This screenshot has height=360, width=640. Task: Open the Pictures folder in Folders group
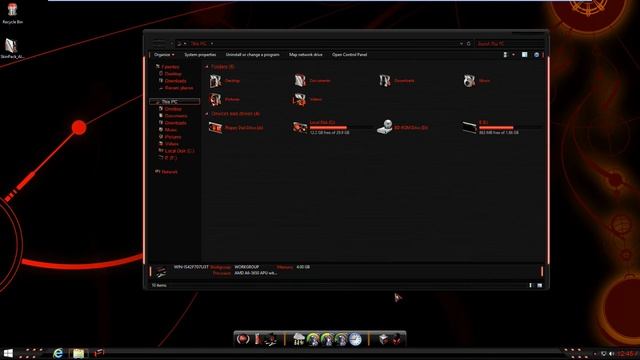pyautogui.click(x=216, y=99)
